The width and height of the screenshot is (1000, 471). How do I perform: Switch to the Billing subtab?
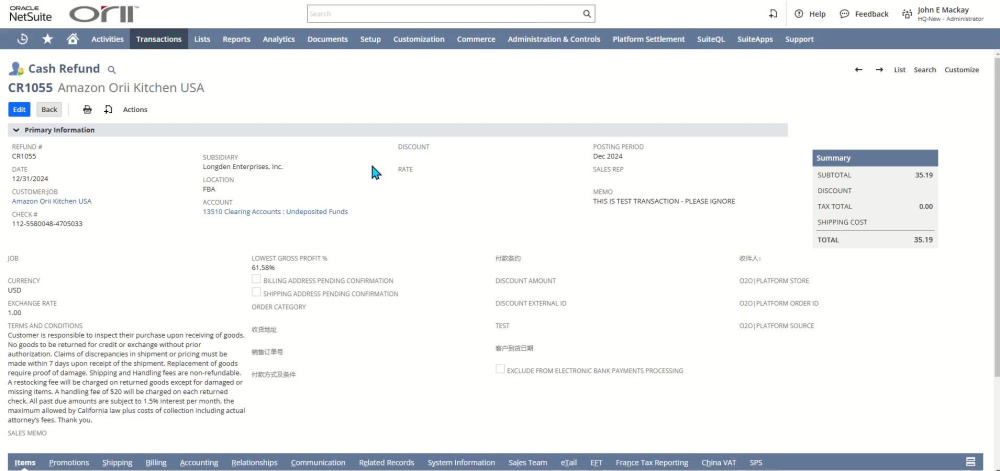click(x=156, y=463)
